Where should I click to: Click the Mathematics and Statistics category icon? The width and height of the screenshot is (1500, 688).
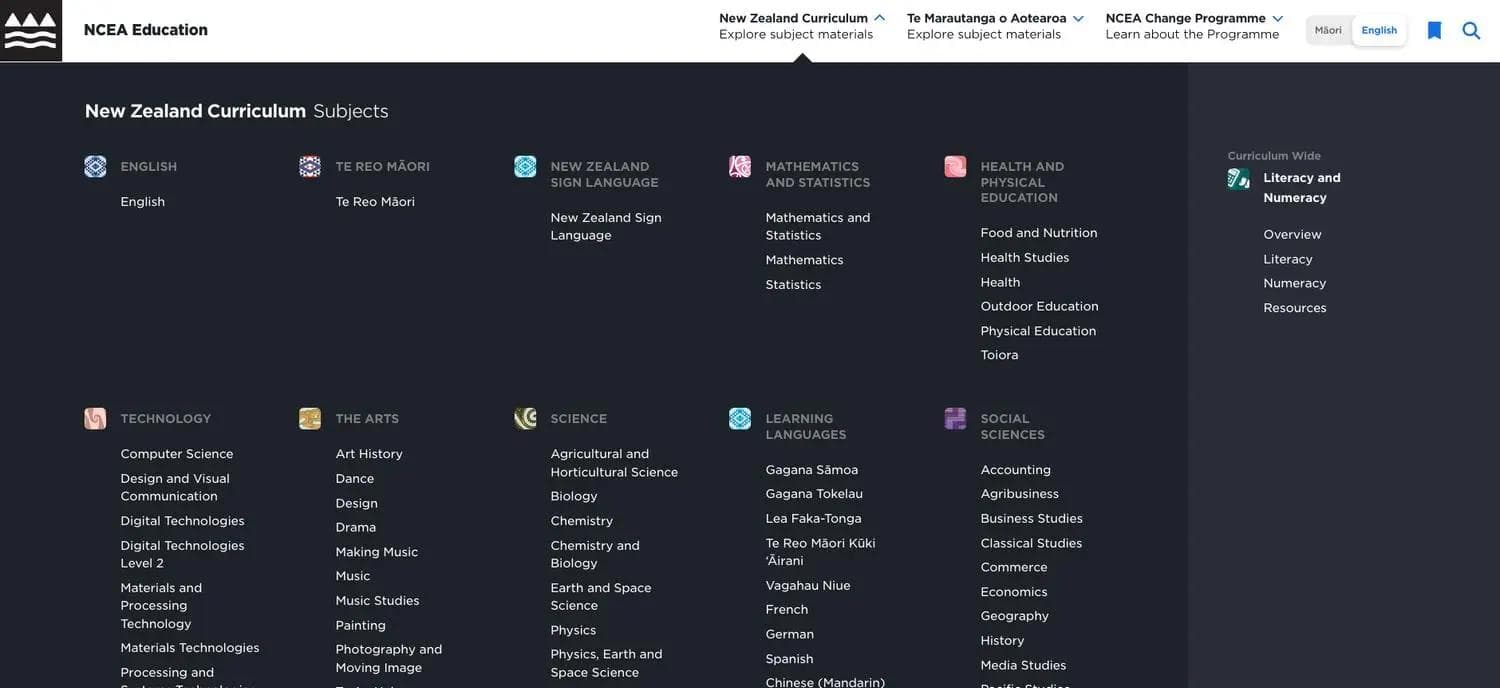(740, 167)
